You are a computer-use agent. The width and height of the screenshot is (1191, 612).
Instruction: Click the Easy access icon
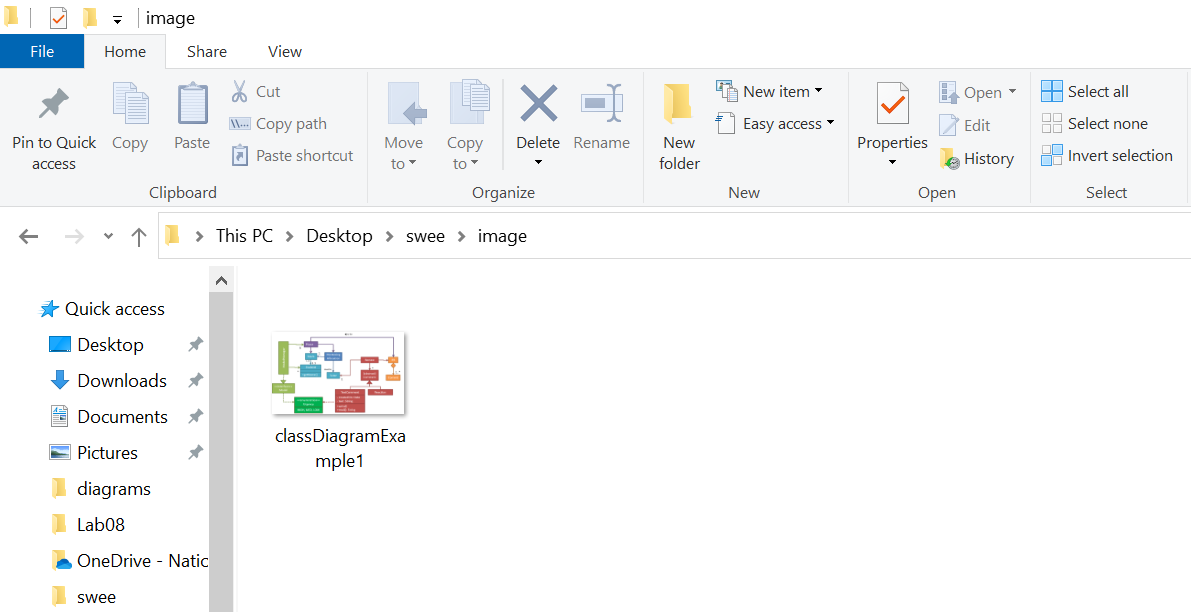point(725,123)
